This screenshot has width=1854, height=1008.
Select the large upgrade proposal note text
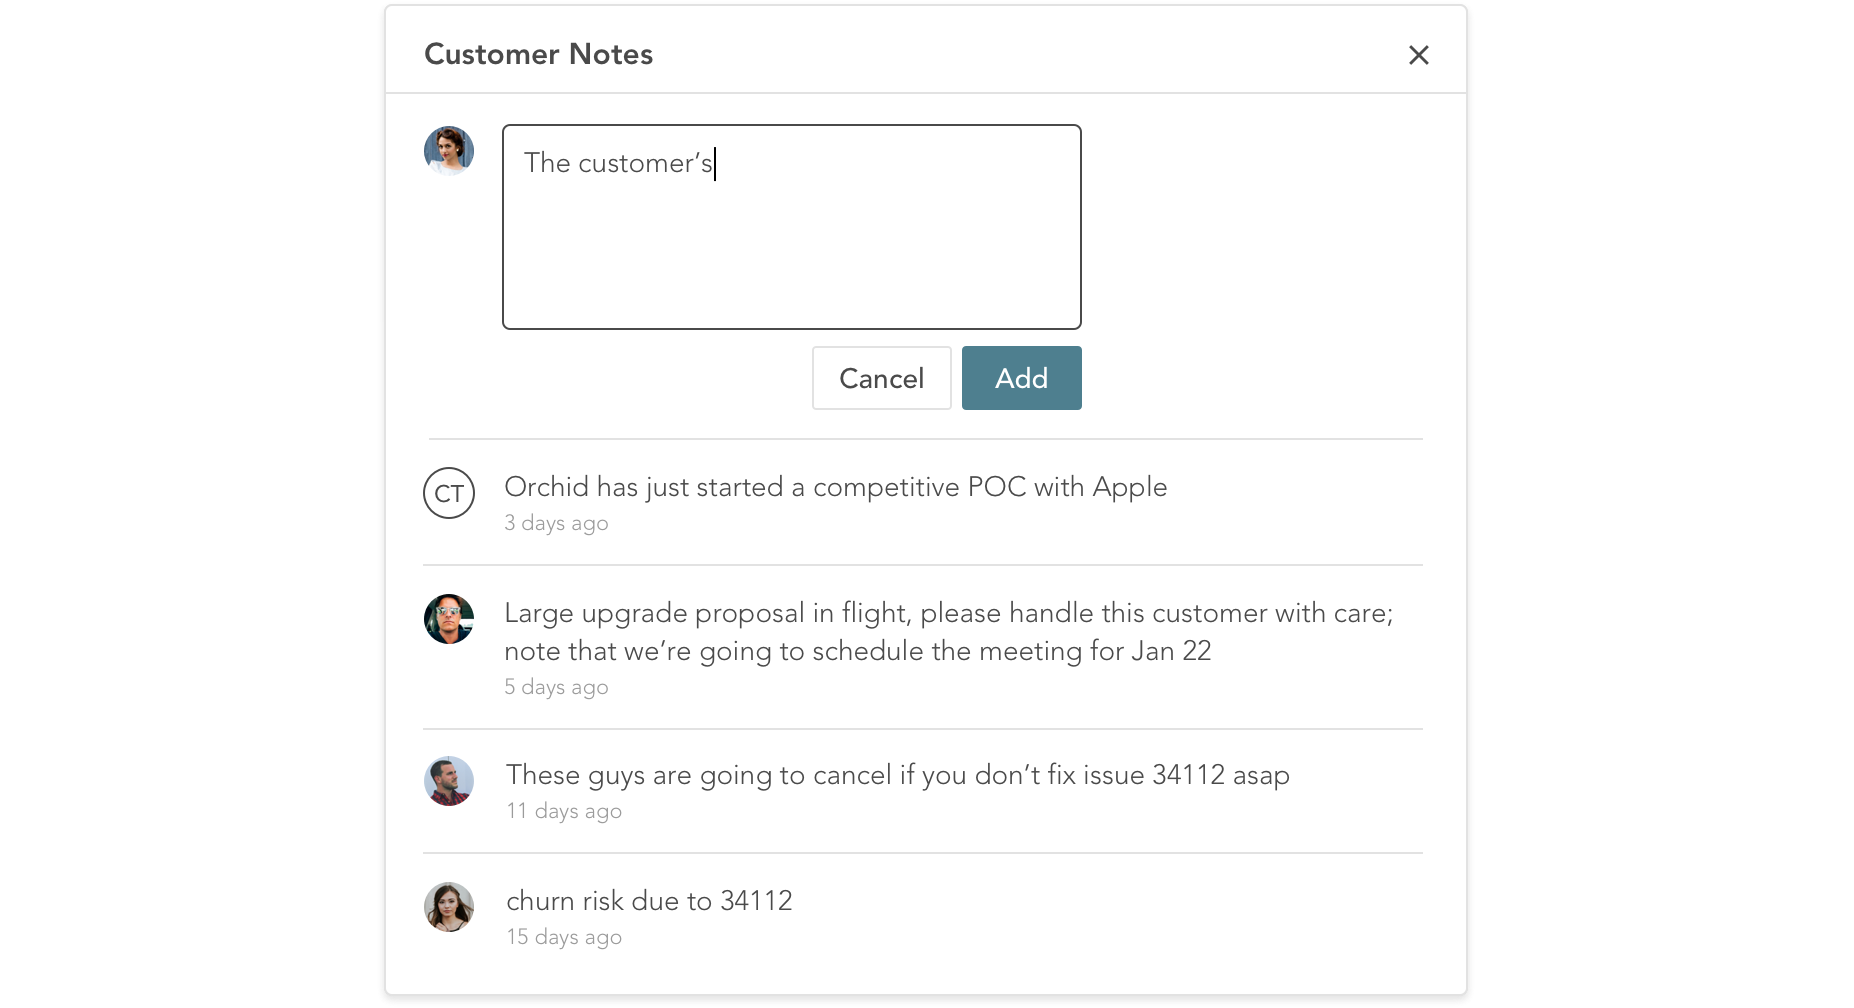coord(948,632)
